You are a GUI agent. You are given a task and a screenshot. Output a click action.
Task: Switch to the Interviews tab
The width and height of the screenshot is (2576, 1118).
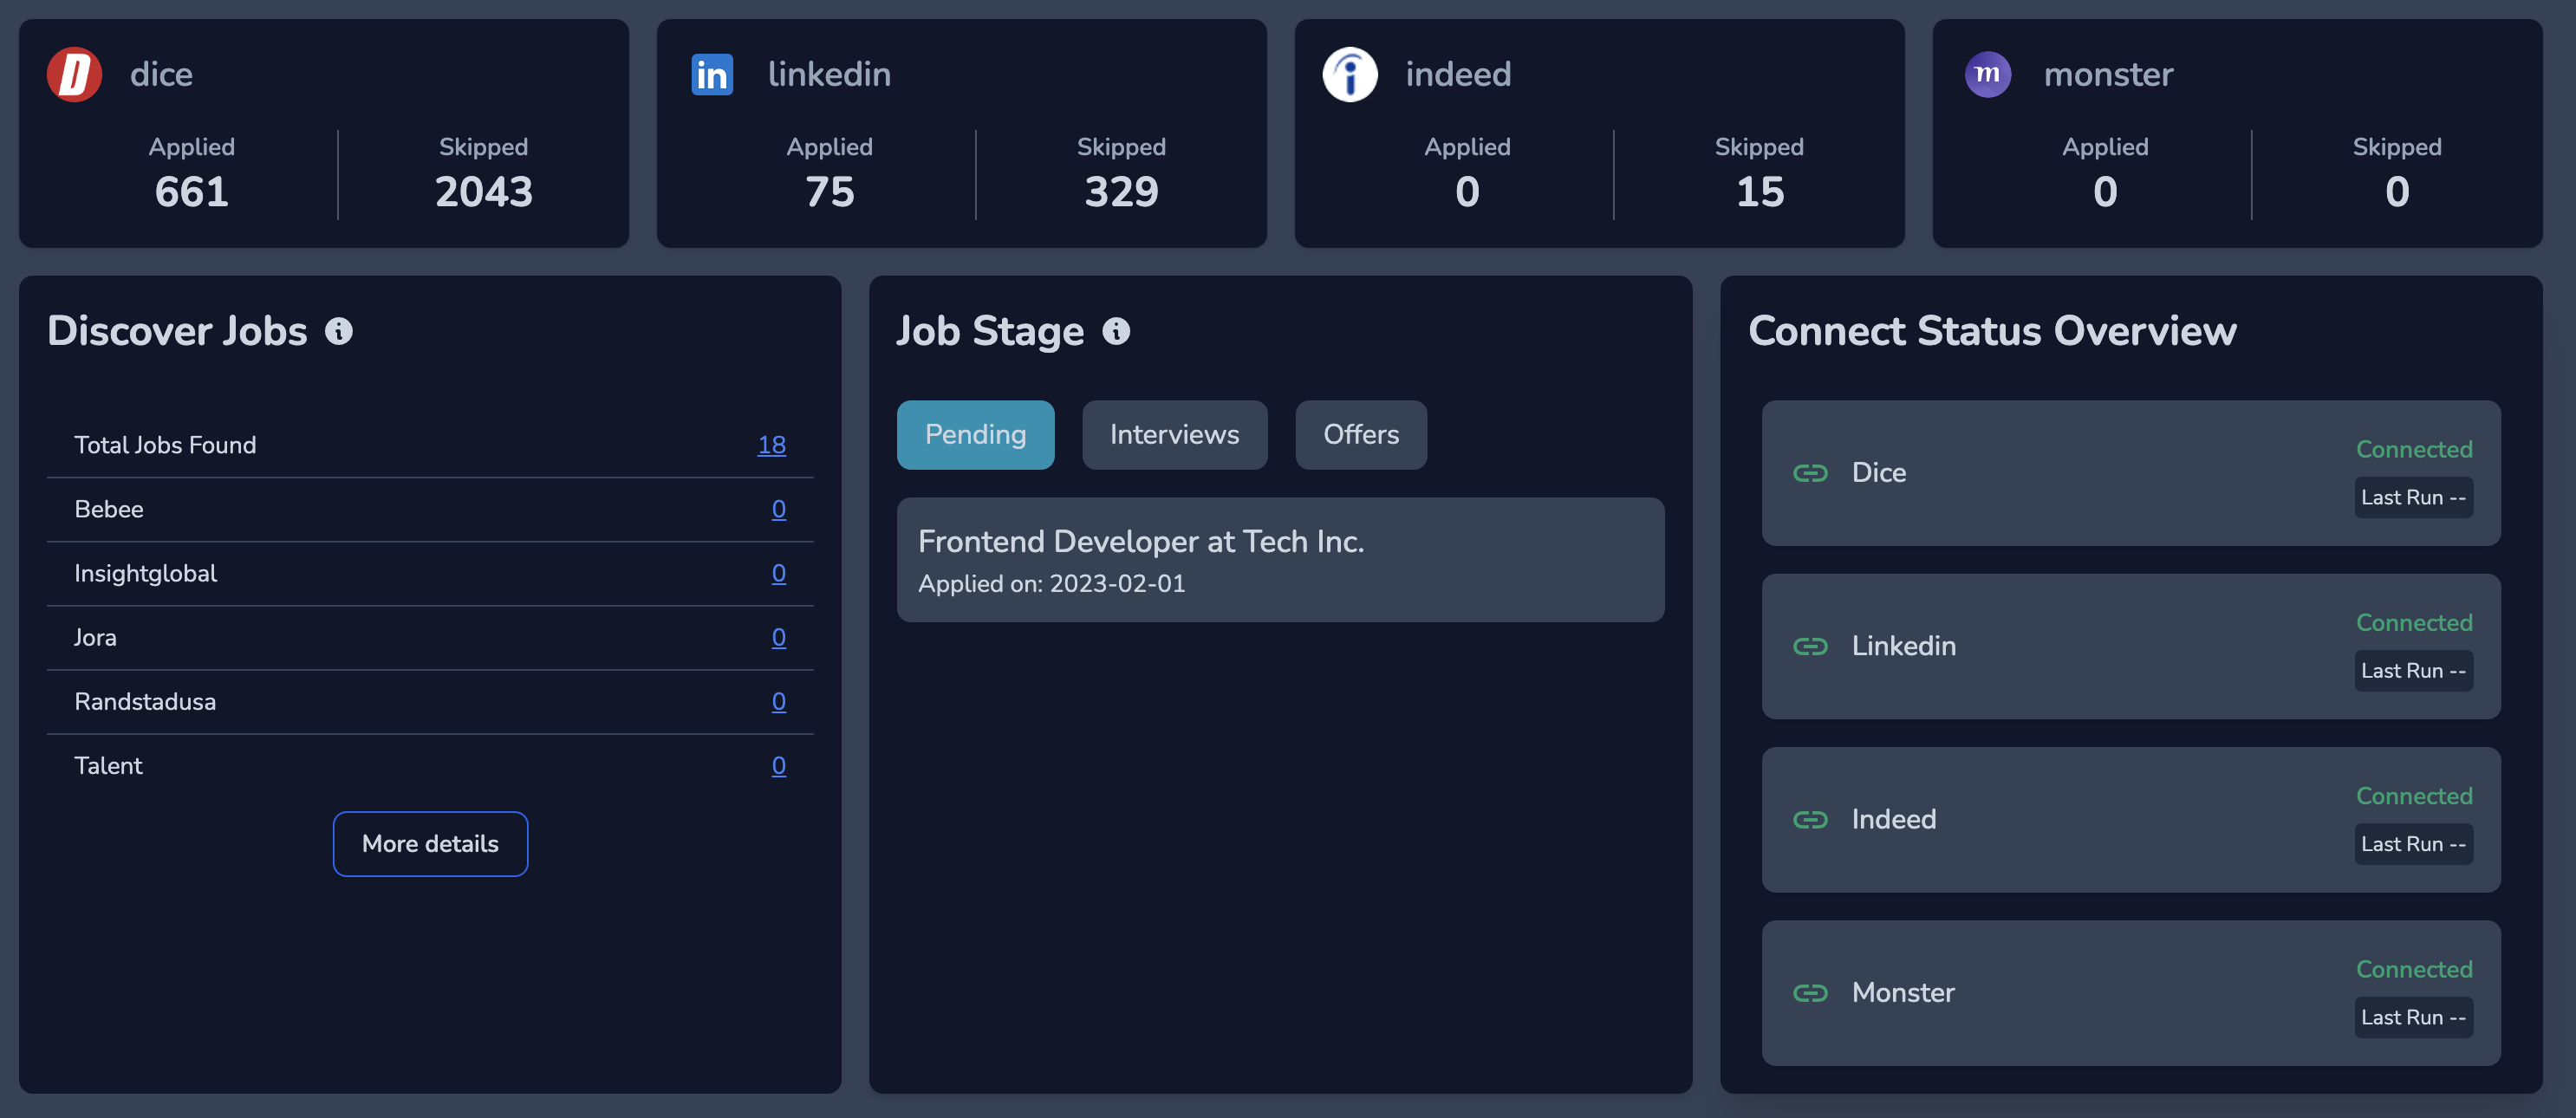[x=1174, y=435]
